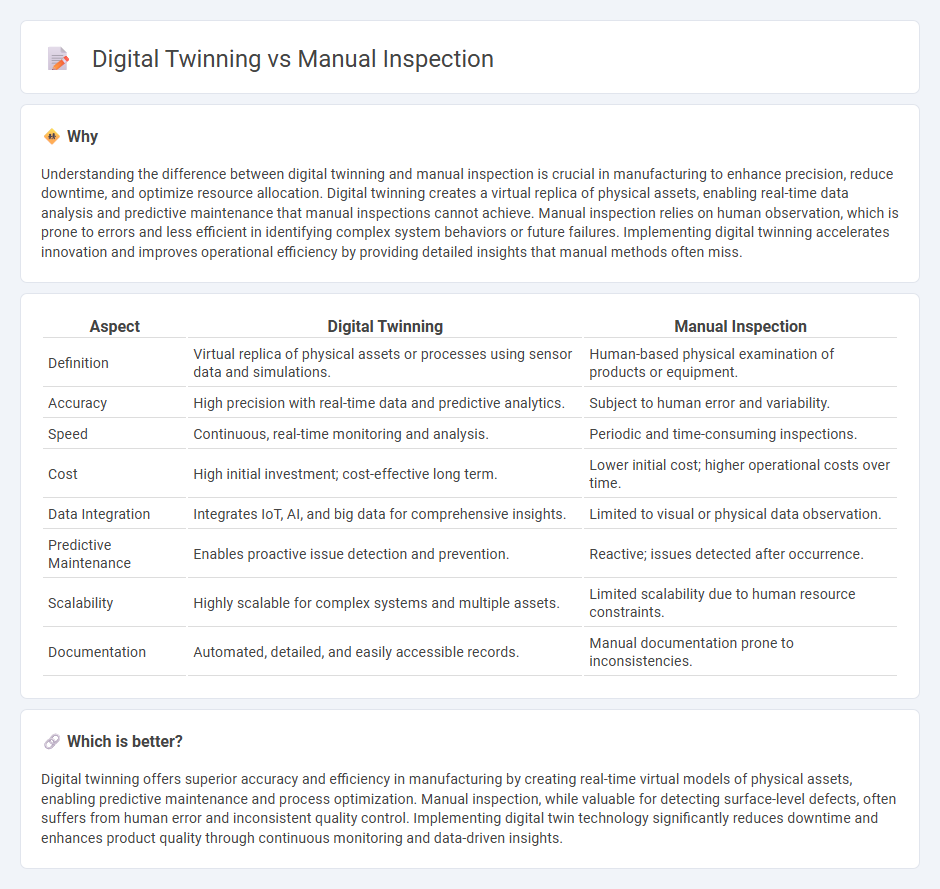Click the Digital Twinning column header
The image size is (940, 889).
(x=385, y=326)
